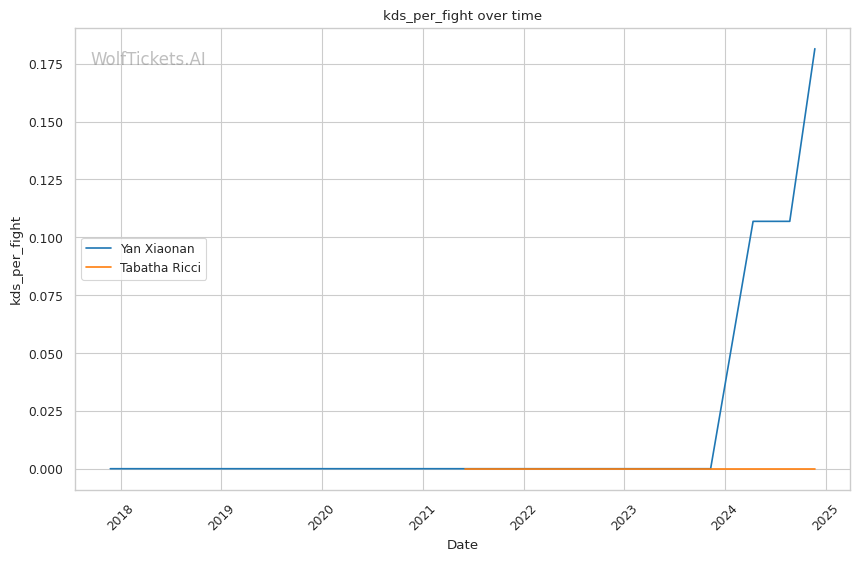Click the WolfTickets.AI watermark text
This screenshot has width=860, height=561.
click(148, 60)
